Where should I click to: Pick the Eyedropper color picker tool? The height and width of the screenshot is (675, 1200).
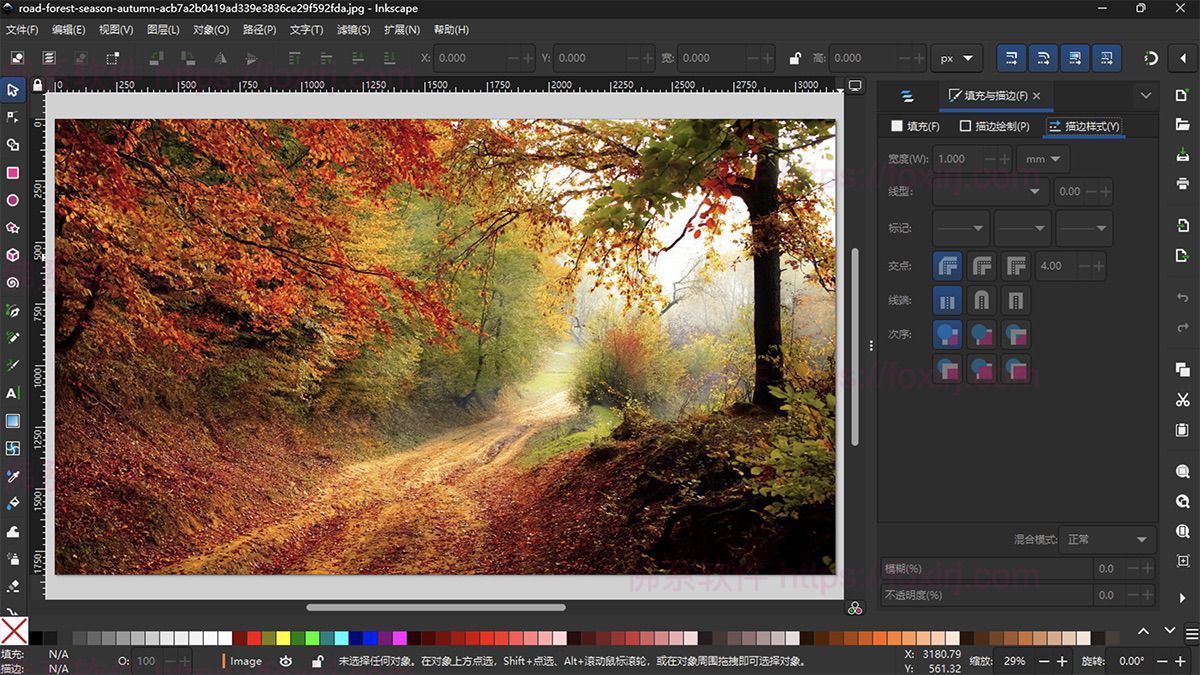click(13, 476)
